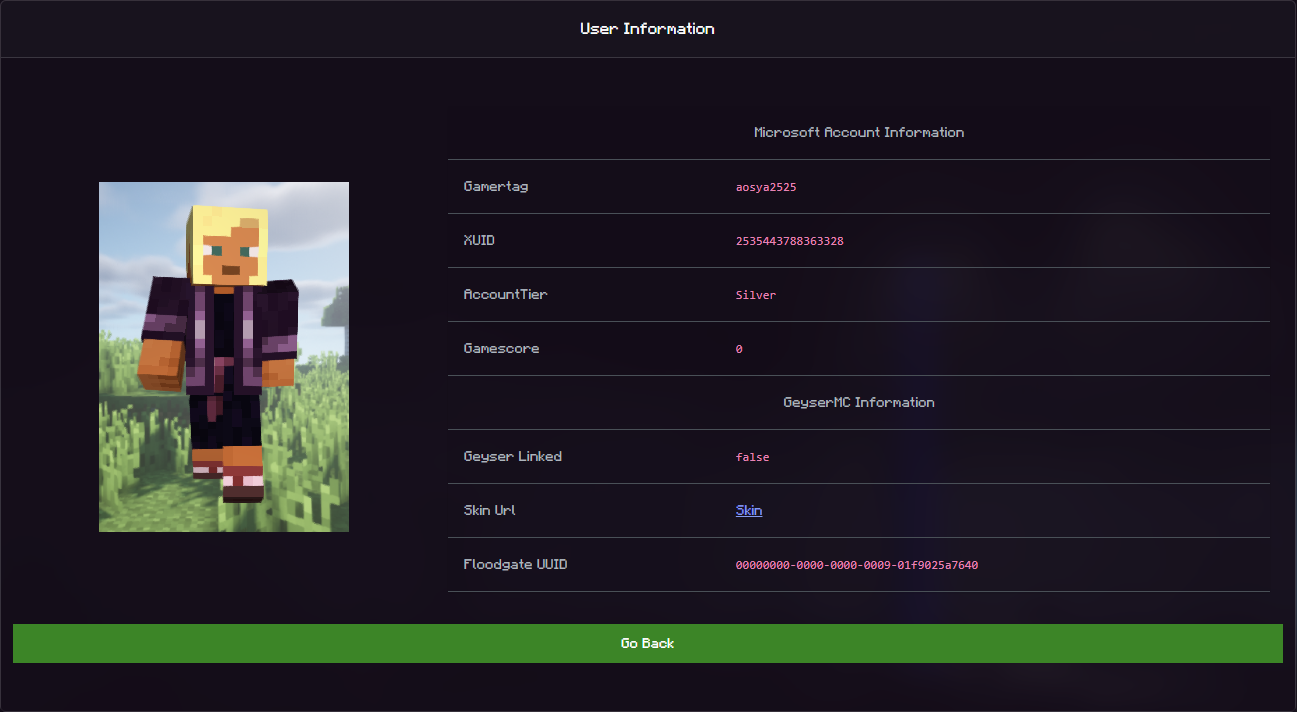The width and height of the screenshot is (1297, 712).
Task: Click the AccountTier label
Action: click(505, 295)
